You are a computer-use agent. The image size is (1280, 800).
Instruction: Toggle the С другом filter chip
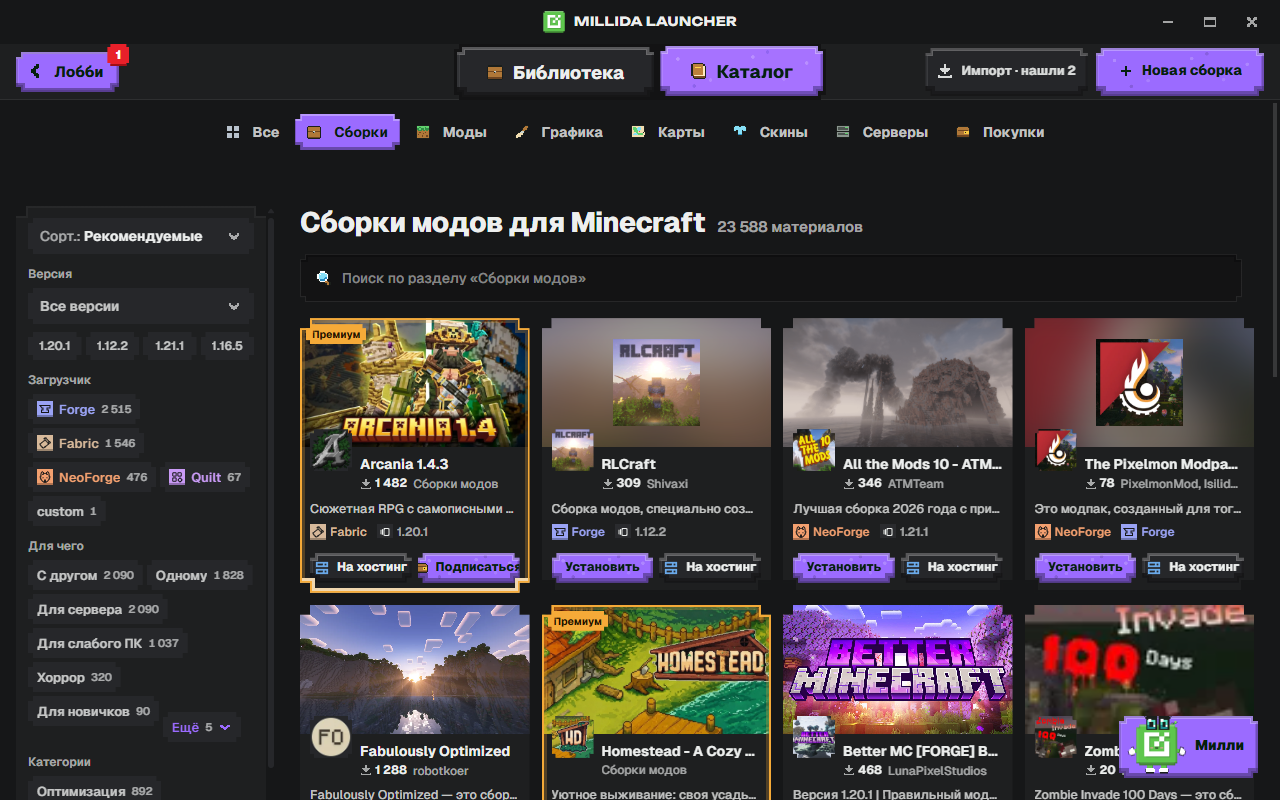(x=85, y=575)
